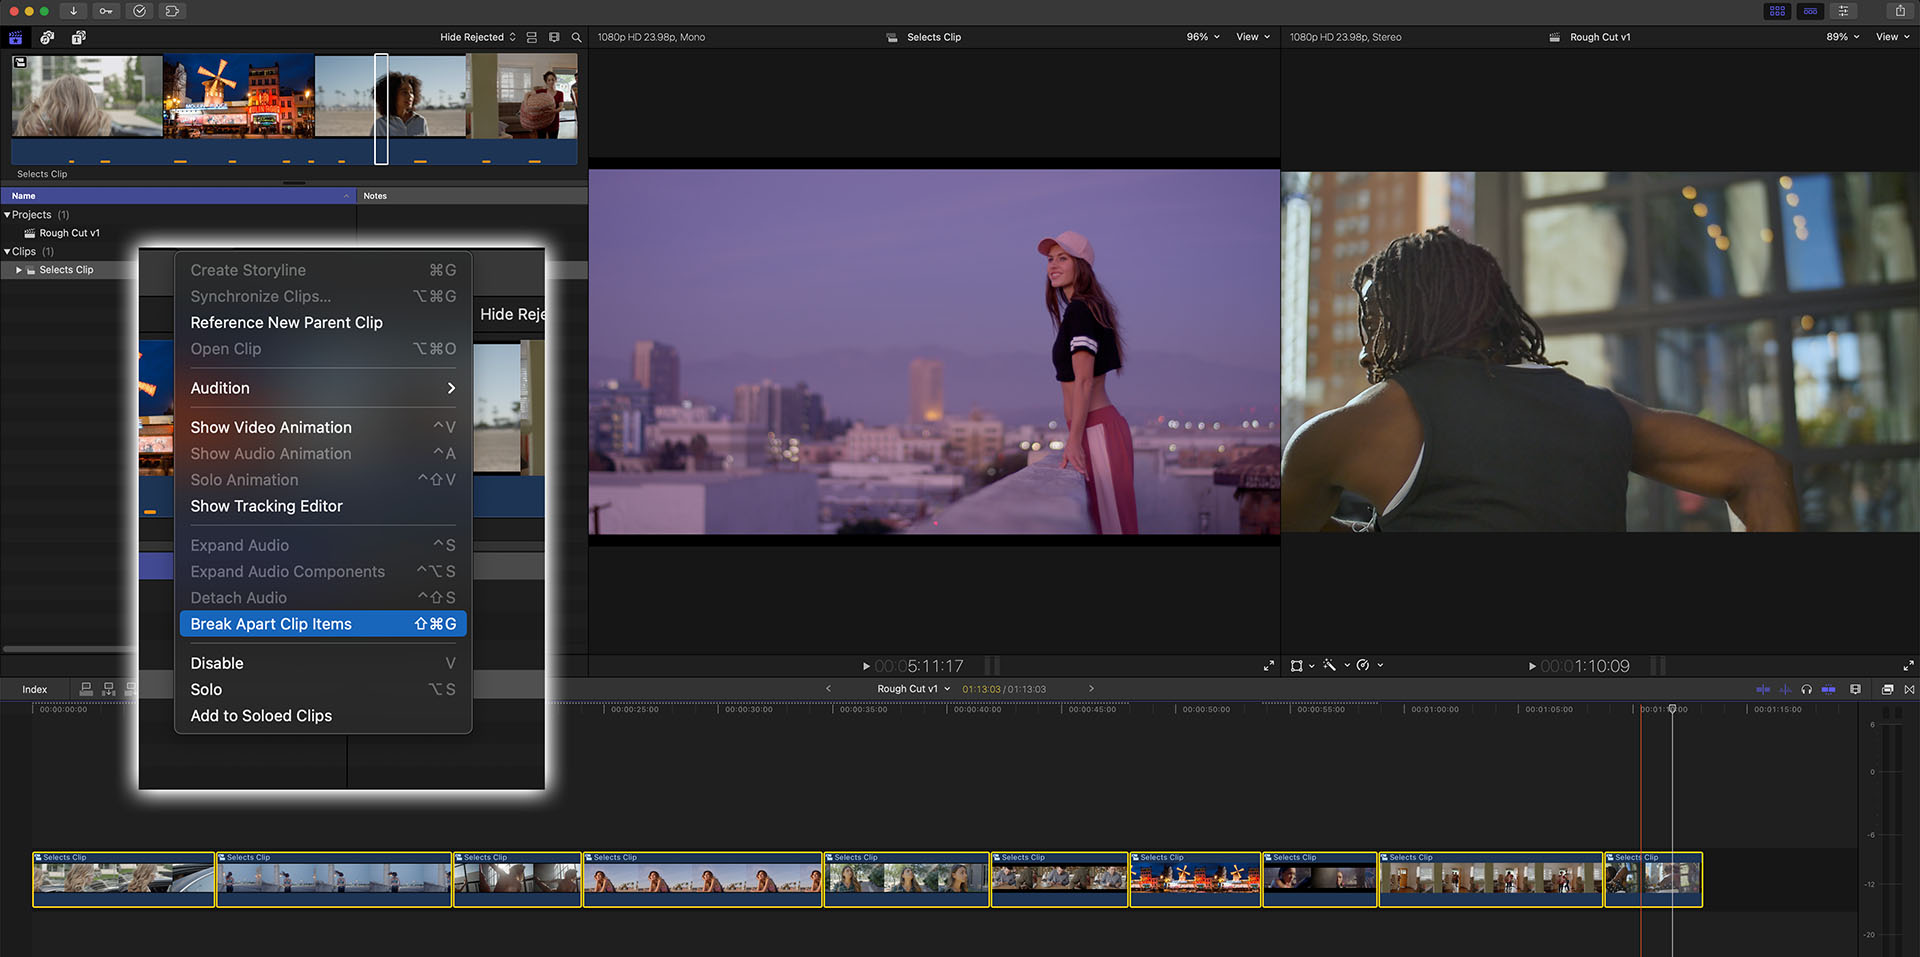Click the Index button
1920x957 pixels.
click(x=35, y=689)
